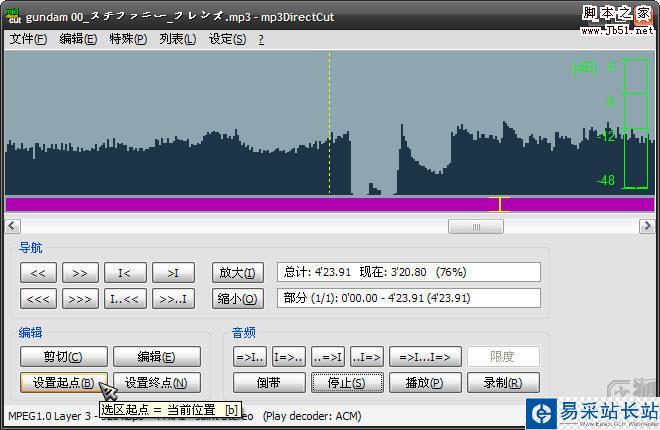Click the <<< fast back button
This screenshot has width=660, height=430.
coord(38,299)
